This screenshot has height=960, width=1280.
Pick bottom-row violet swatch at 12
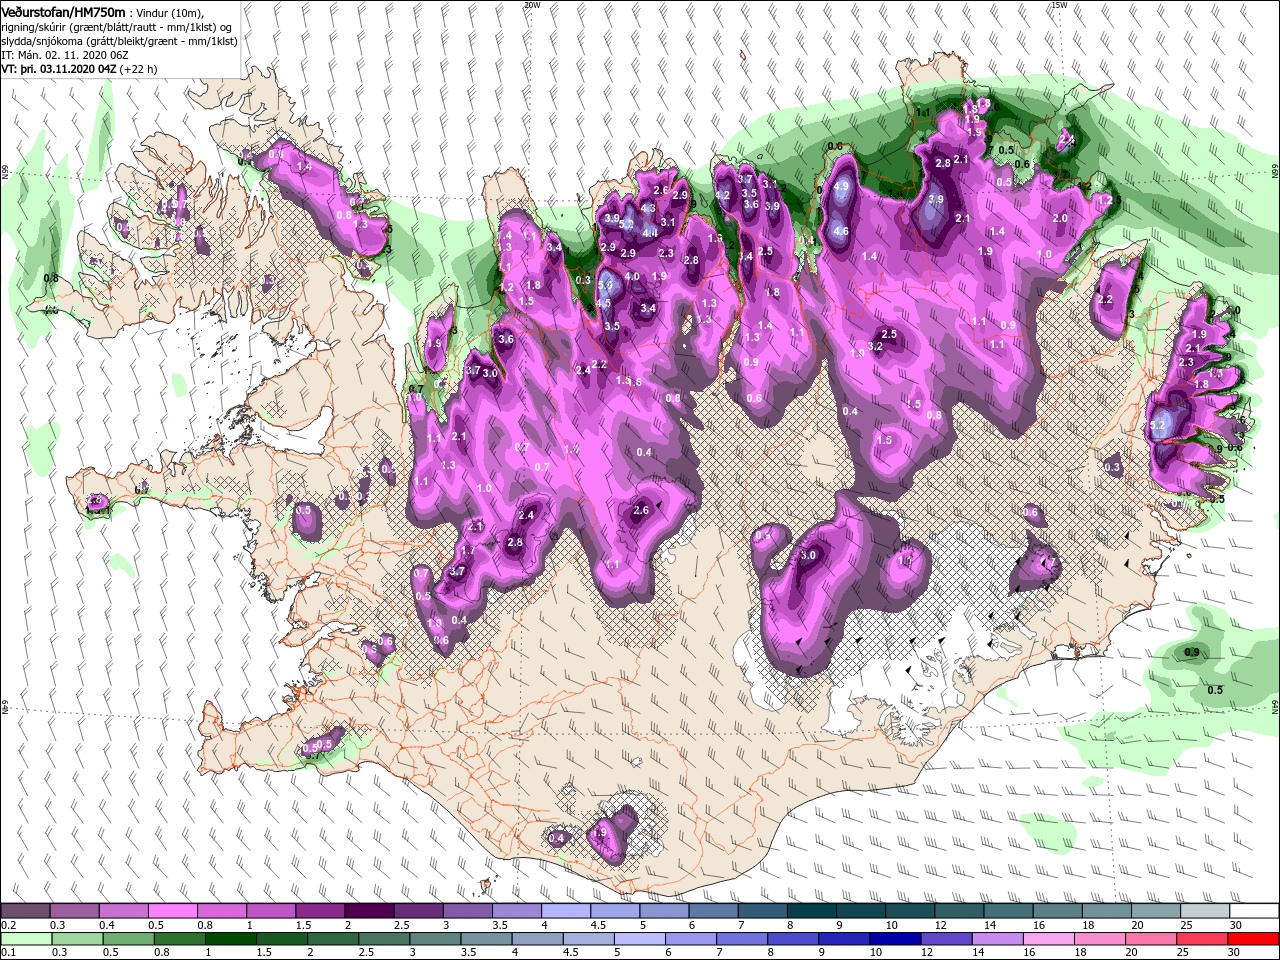click(x=946, y=940)
